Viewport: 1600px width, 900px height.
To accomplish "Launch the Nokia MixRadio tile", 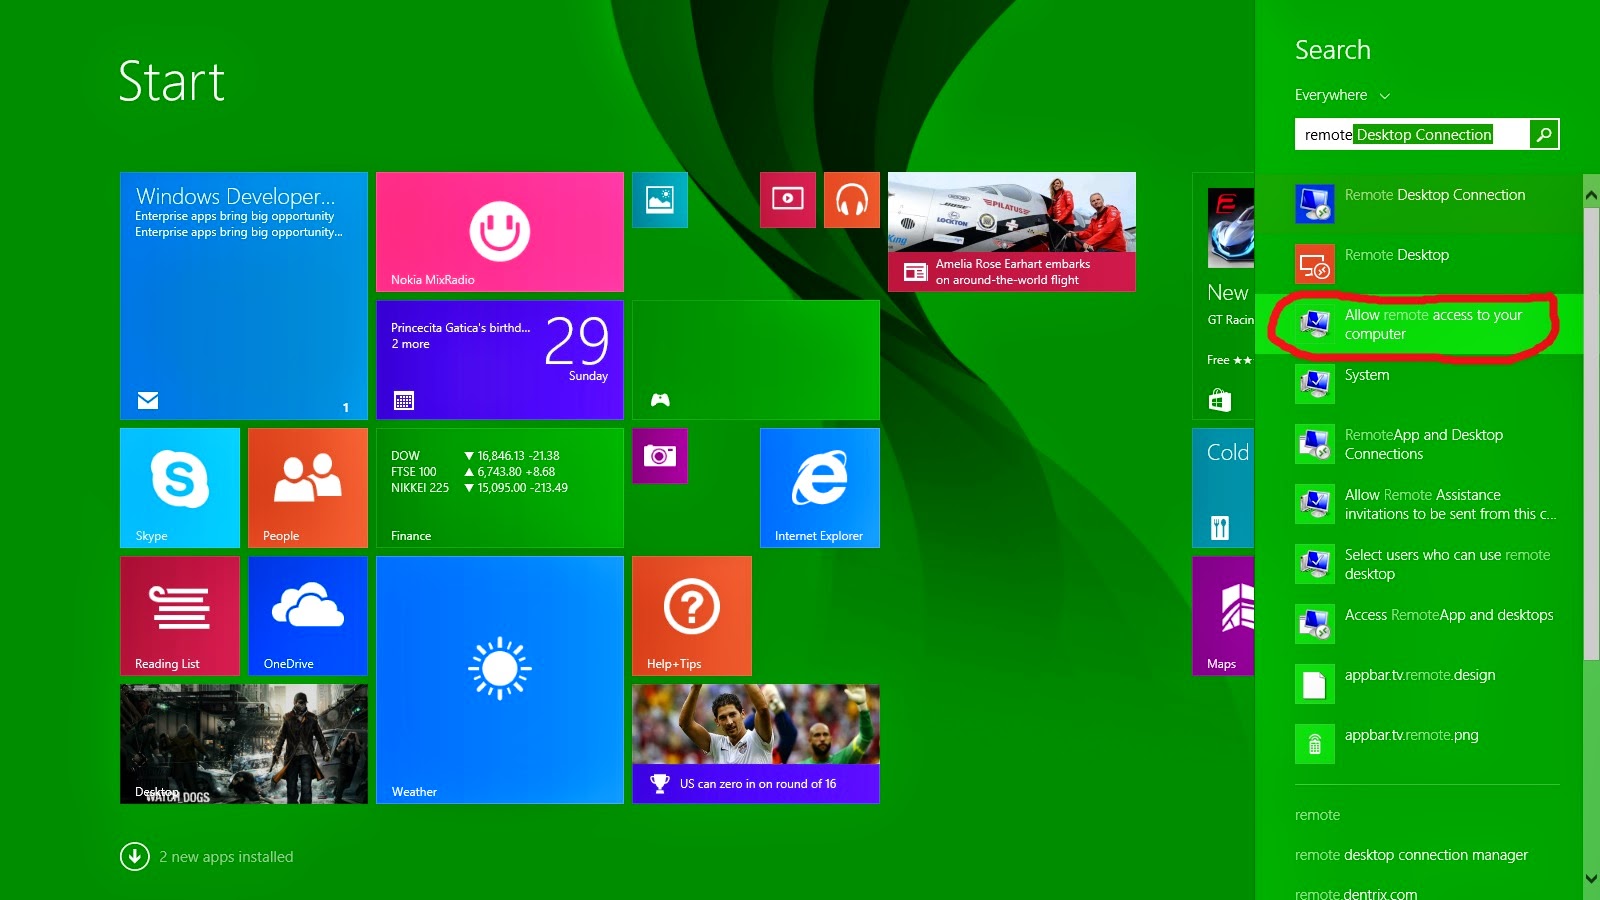I will coord(500,232).
